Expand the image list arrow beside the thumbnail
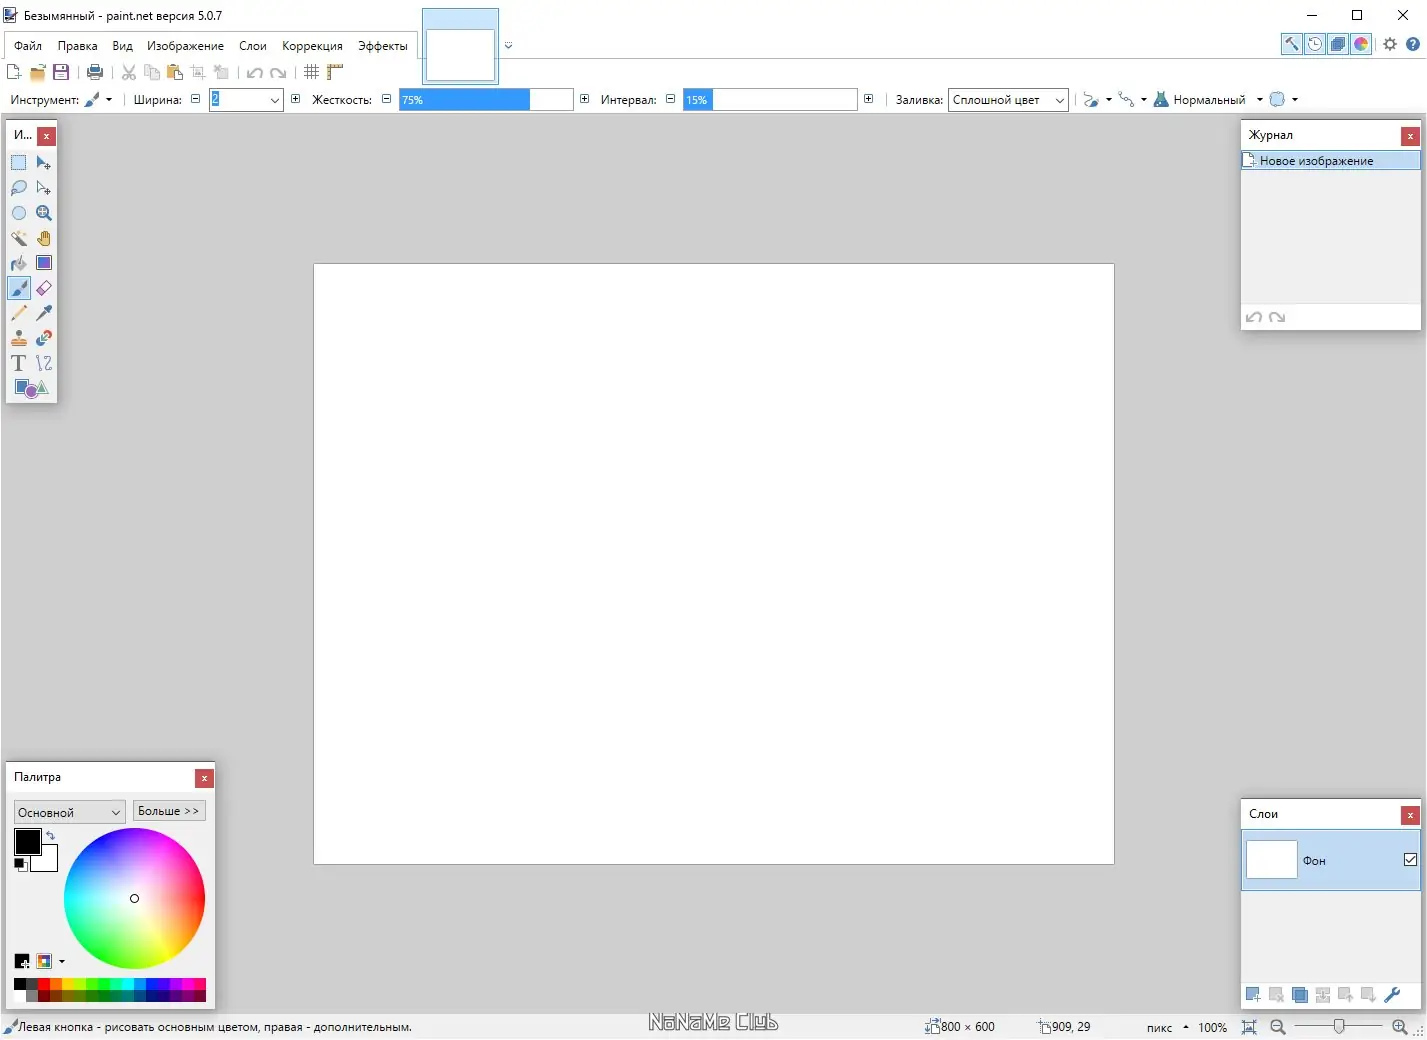 (x=508, y=45)
